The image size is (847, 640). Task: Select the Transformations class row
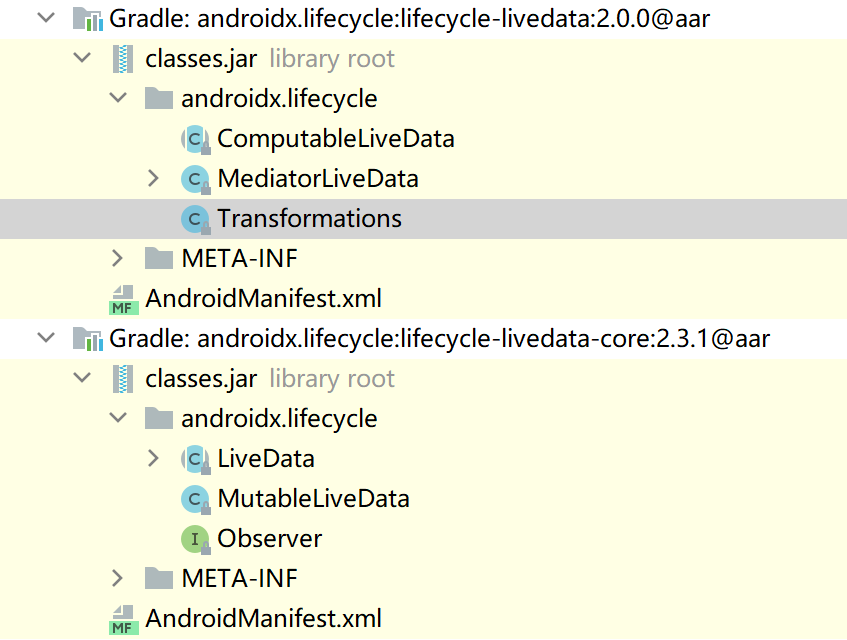coord(424,219)
